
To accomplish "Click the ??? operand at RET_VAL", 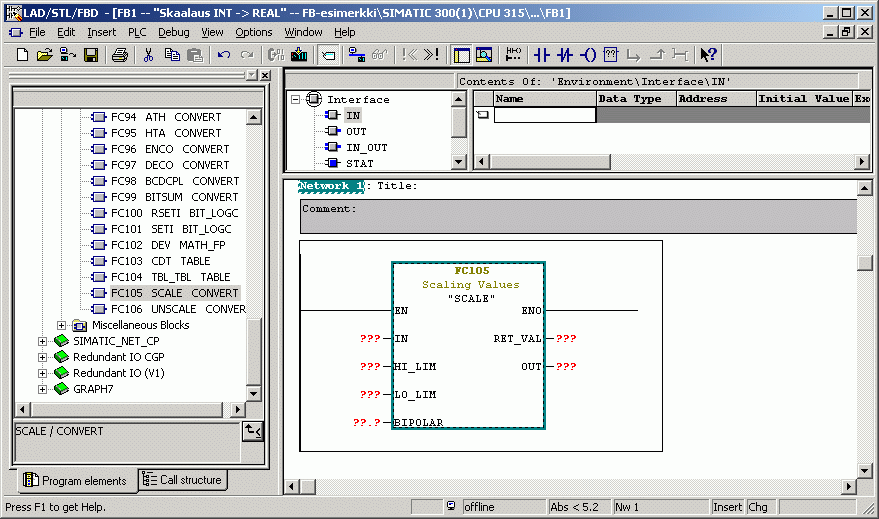I will click(566, 339).
